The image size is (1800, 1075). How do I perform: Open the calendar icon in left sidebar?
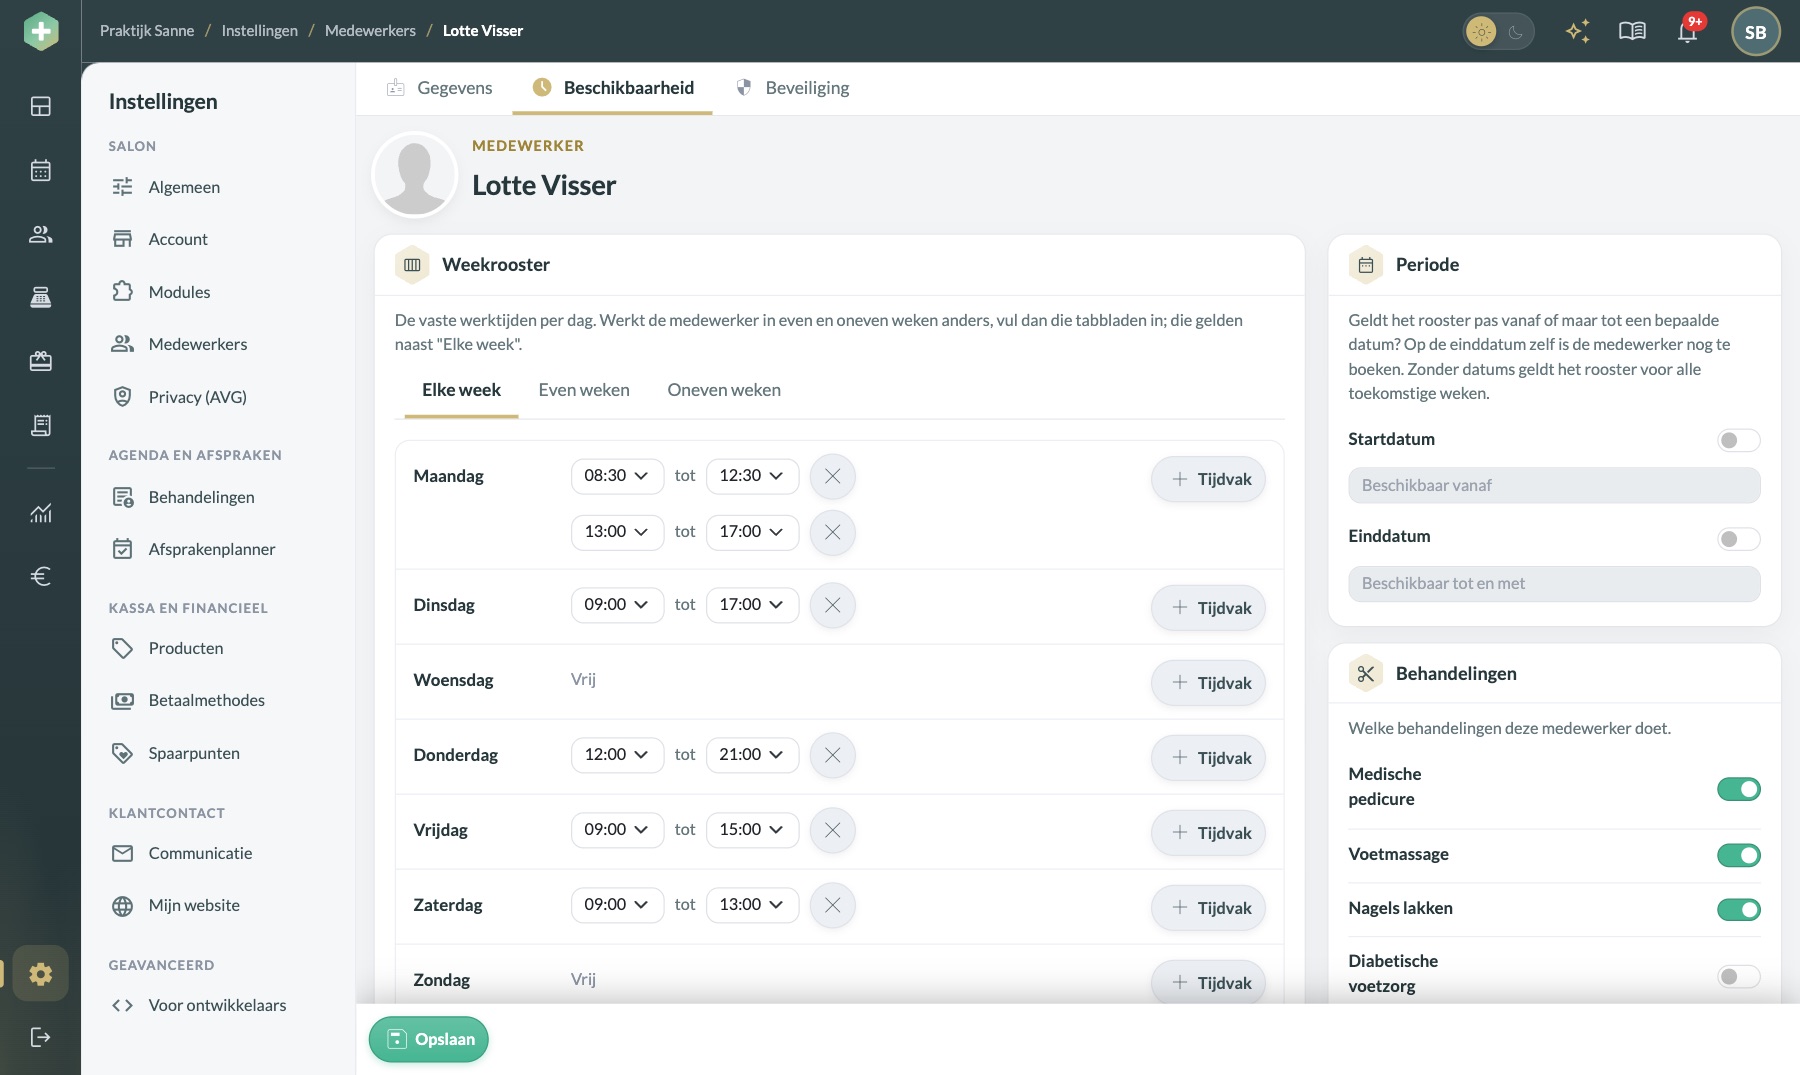click(x=41, y=170)
